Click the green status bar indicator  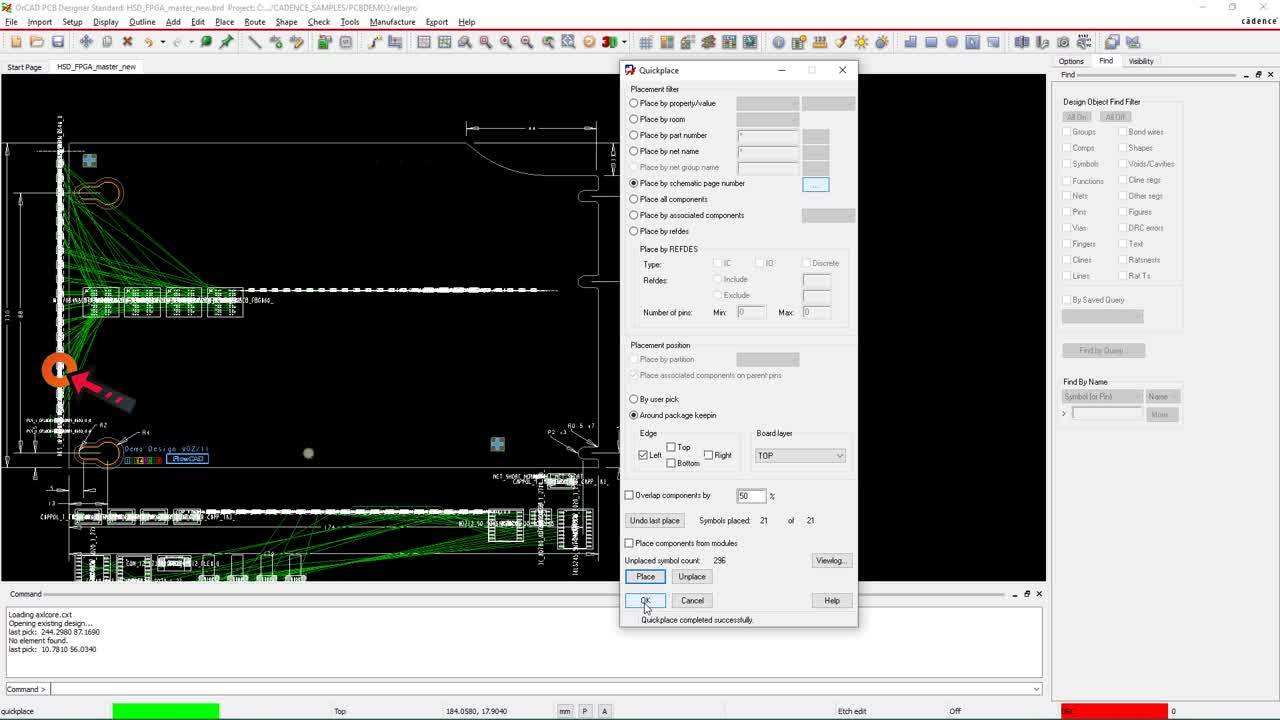(166, 711)
